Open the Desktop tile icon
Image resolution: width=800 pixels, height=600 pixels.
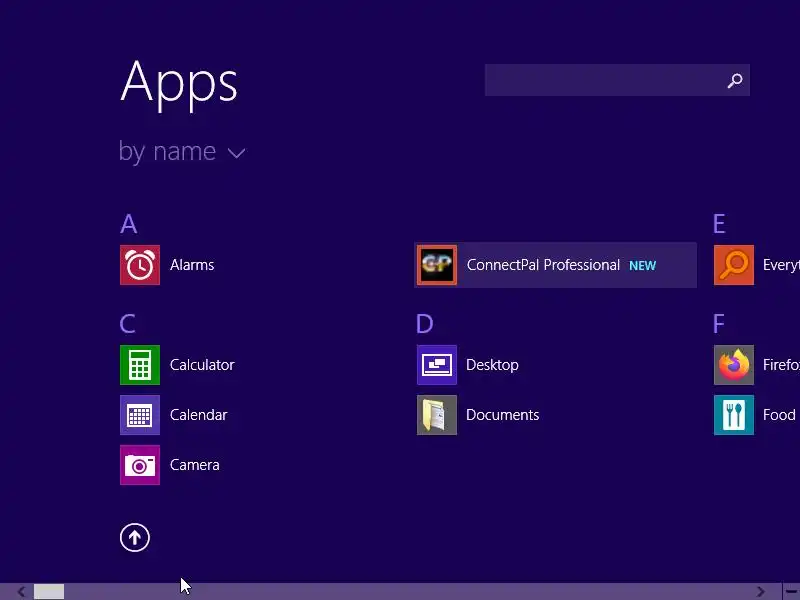point(437,365)
